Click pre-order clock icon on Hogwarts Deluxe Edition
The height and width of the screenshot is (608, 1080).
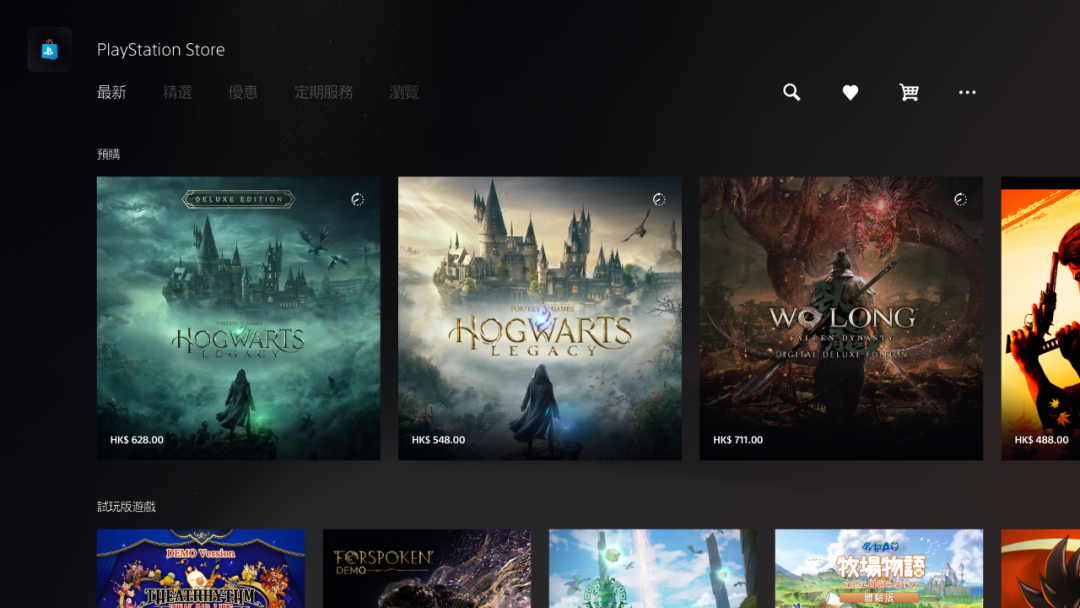click(357, 200)
